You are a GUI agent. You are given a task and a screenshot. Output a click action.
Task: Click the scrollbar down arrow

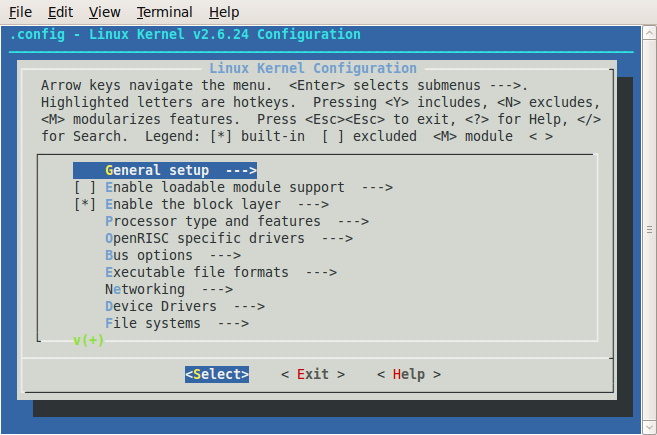[649, 427]
